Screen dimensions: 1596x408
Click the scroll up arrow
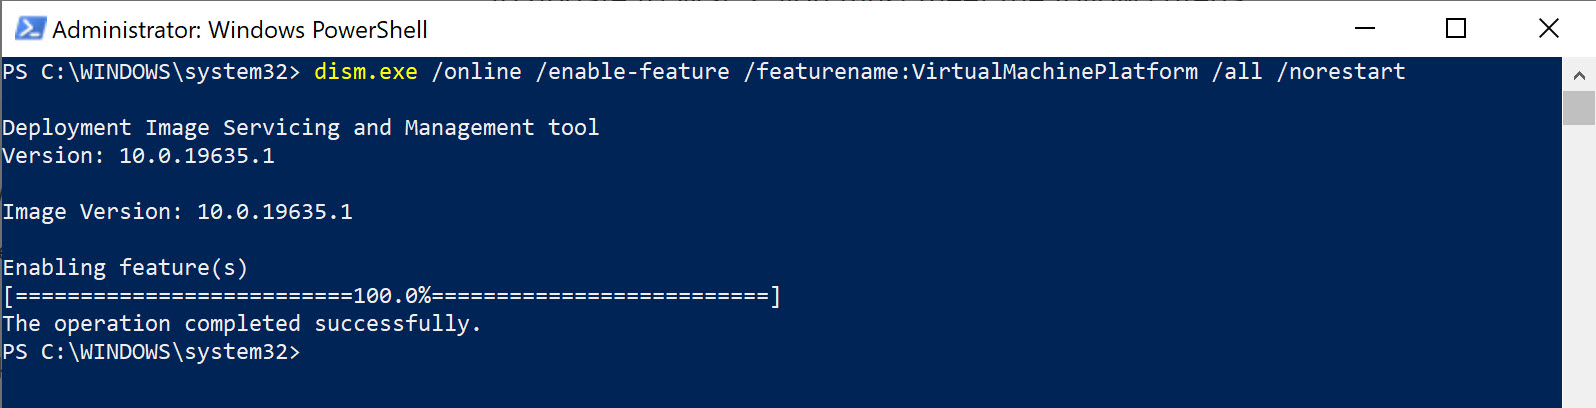(1579, 75)
